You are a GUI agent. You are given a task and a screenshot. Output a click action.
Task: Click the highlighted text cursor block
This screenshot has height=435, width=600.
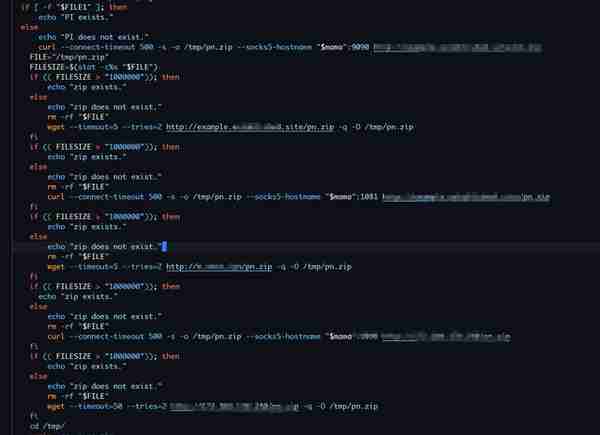tap(165, 247)
